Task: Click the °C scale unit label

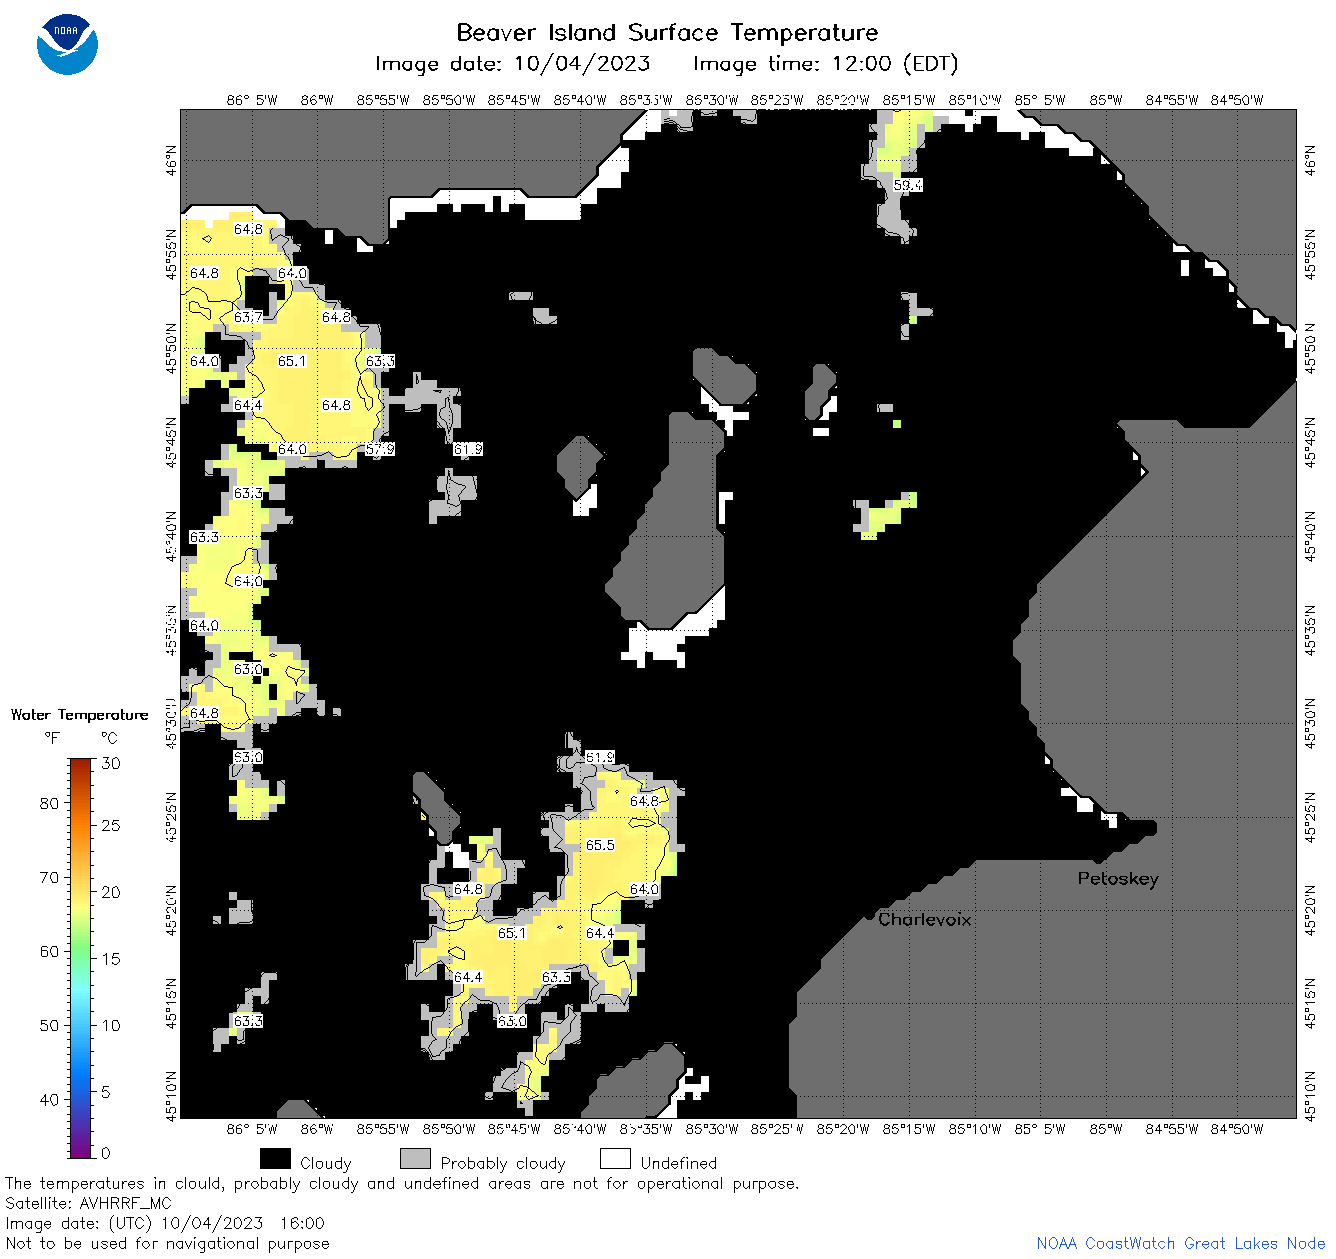Action: pyautogui.click(x=109, y=738)
